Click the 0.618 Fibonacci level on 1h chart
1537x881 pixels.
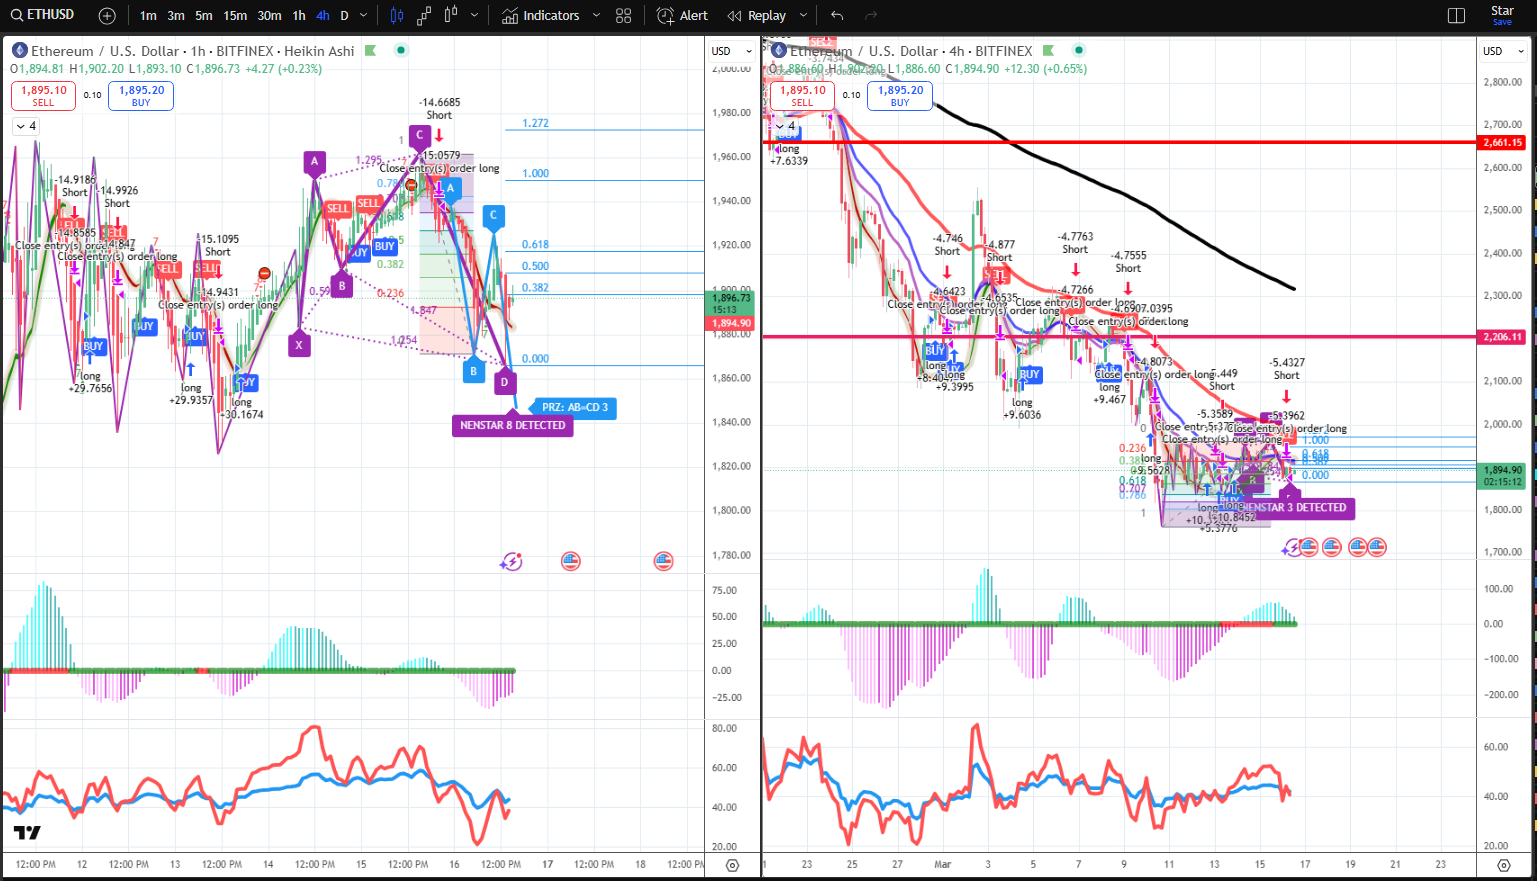[535, 244]
